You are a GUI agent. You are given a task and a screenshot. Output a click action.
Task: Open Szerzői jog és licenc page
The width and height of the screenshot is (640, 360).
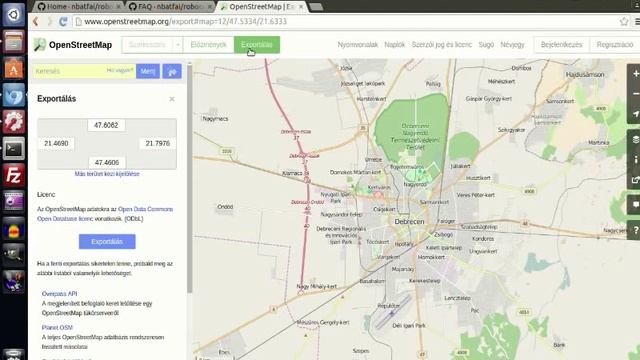coord(442,44)
